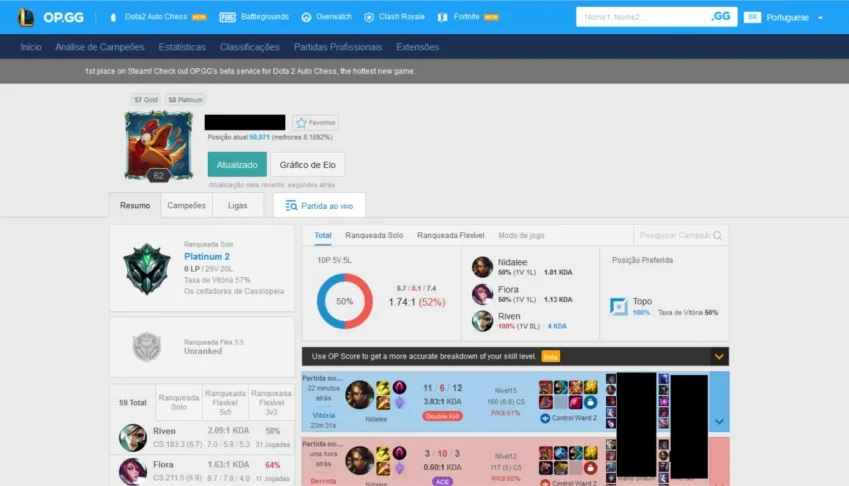Click the Control Ward icon in victory match

click(x=545, y=418)
